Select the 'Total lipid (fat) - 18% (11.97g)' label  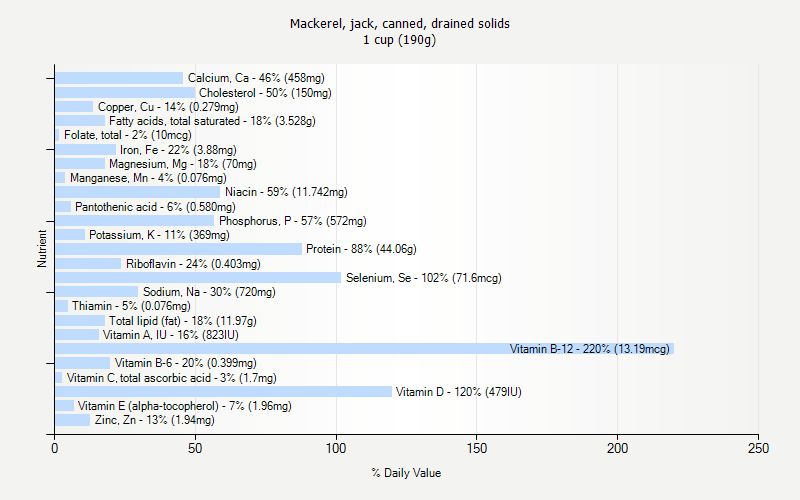183,321
